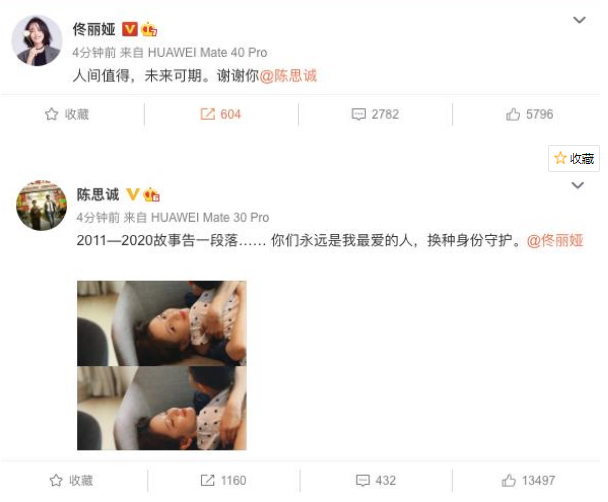Click the crown membership icon beside 陈思诚
608x502 pixels.
coord(152,194)
